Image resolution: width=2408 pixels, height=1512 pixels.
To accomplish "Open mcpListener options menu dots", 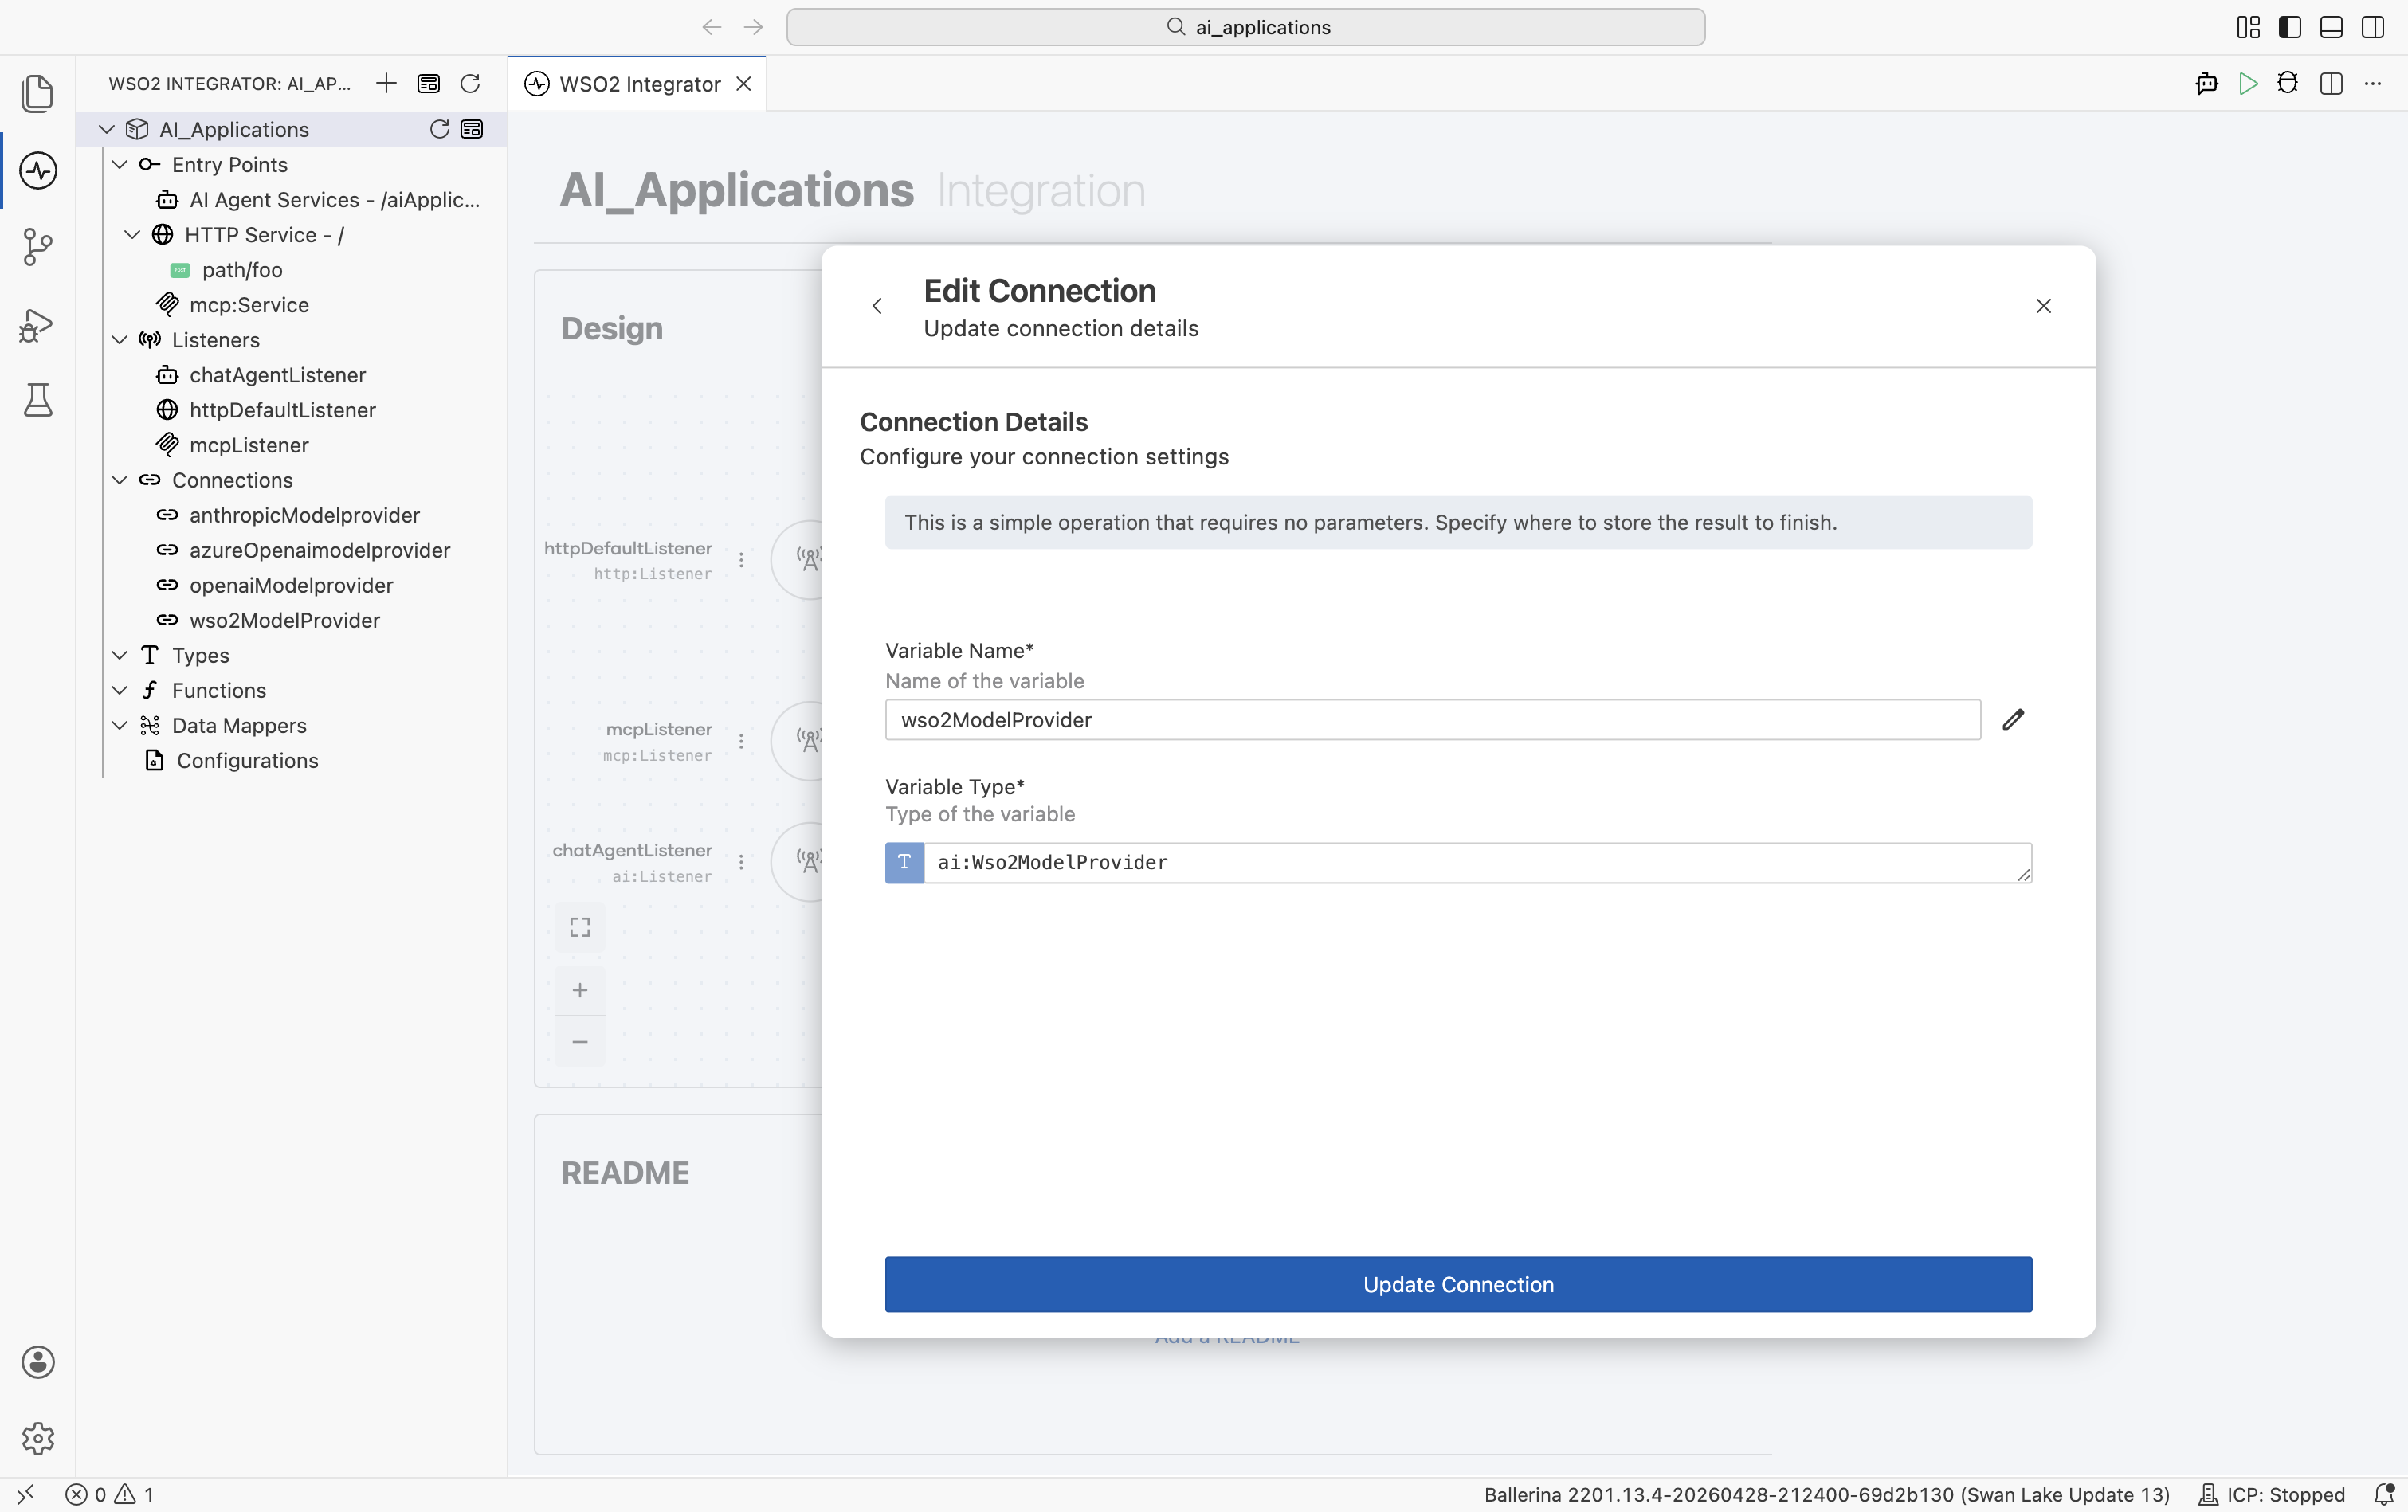I will 741,741.
